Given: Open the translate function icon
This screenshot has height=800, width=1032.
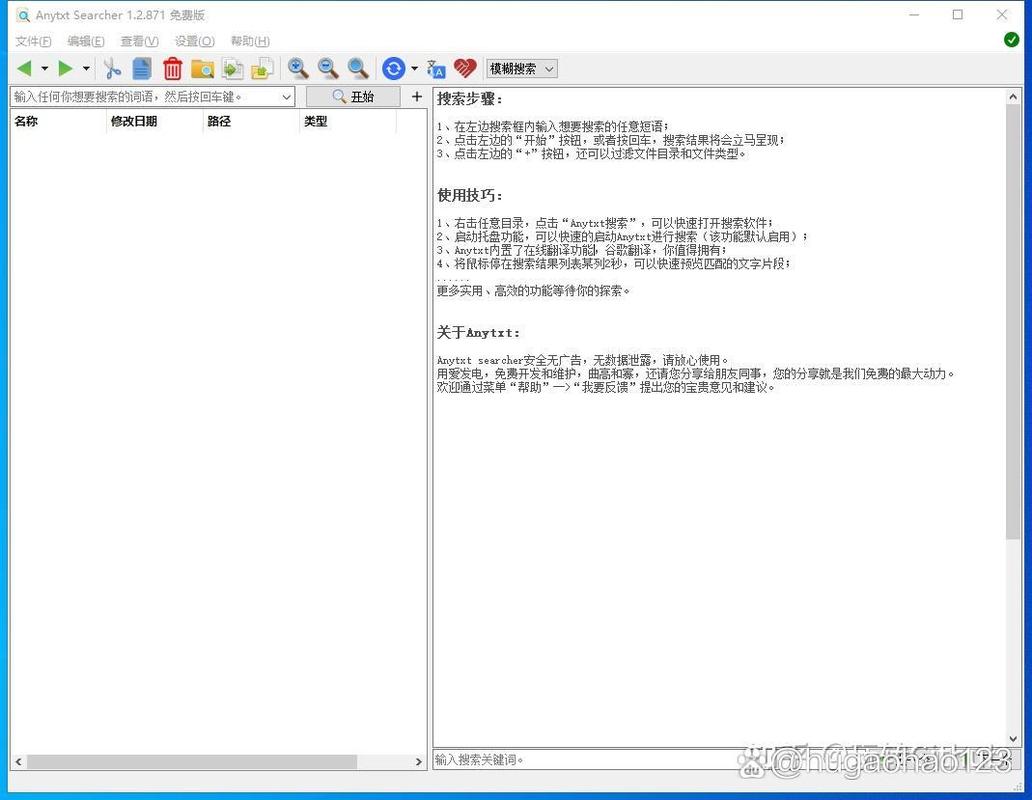Looking at the screenshot, I should pyautogui.click(x=435, y=68).
